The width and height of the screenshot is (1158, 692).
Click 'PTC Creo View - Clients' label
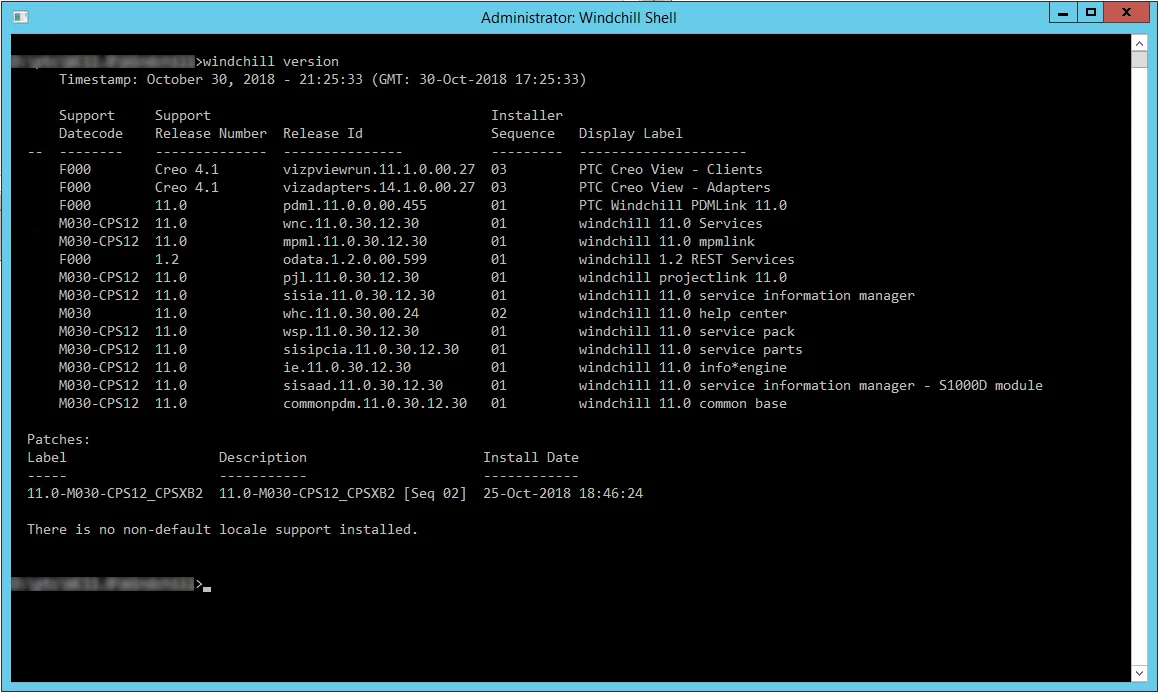click(670, 169)
